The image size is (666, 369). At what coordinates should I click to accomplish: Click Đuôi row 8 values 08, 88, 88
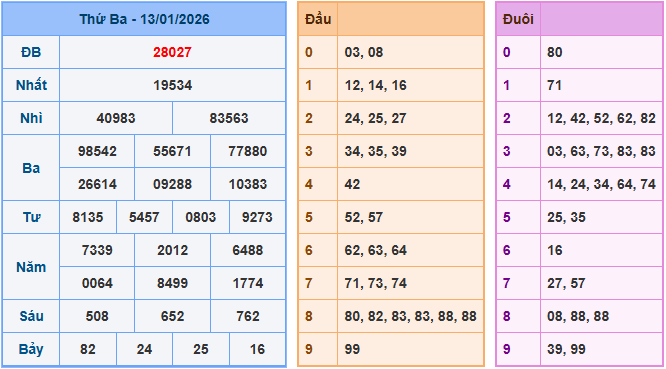click(x=578, y=316)
